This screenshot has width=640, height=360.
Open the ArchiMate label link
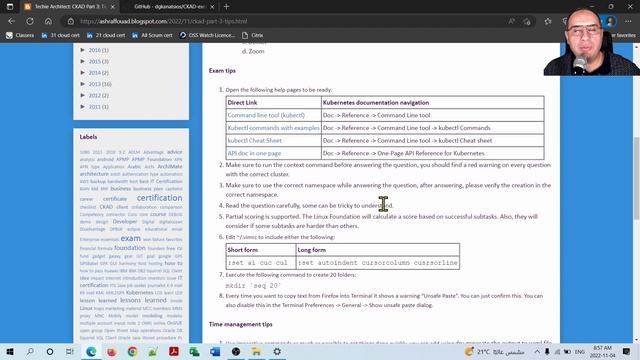170,167
